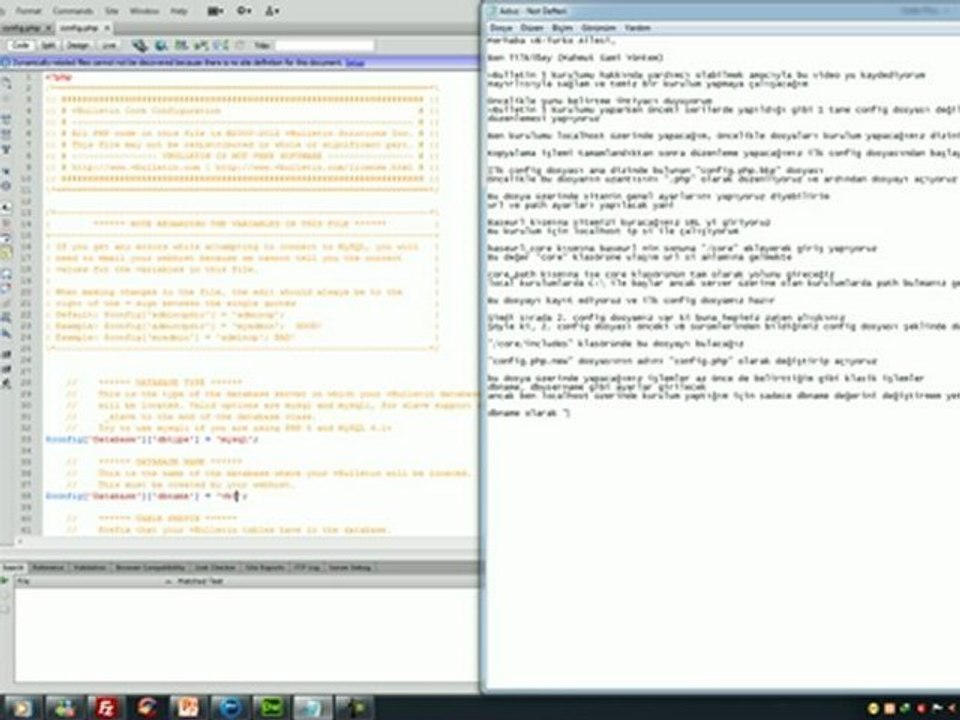
Task: Click the FileZilla taskbar icon
Action: pos(107,708)
